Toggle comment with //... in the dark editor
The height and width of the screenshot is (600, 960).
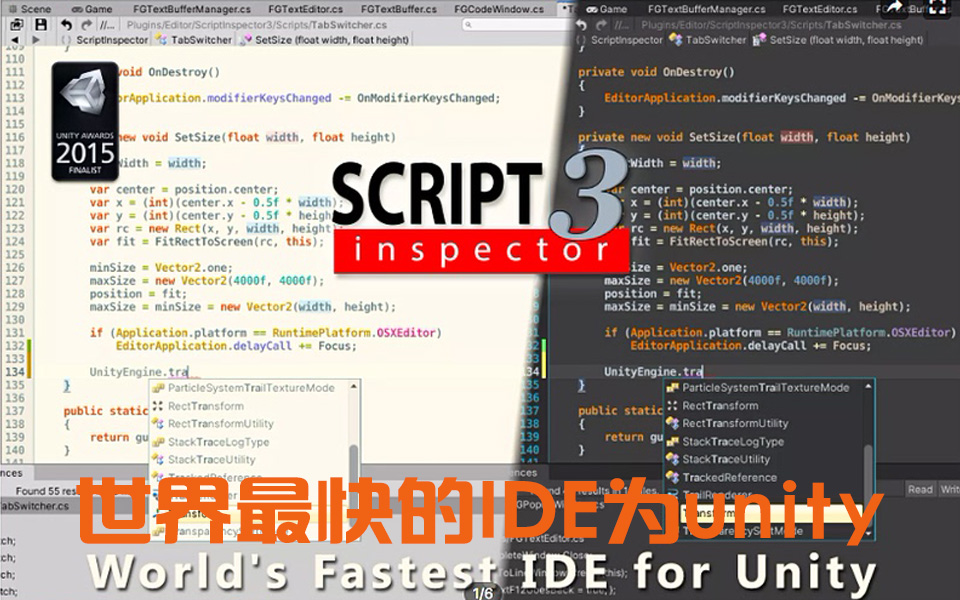point(622,25)
